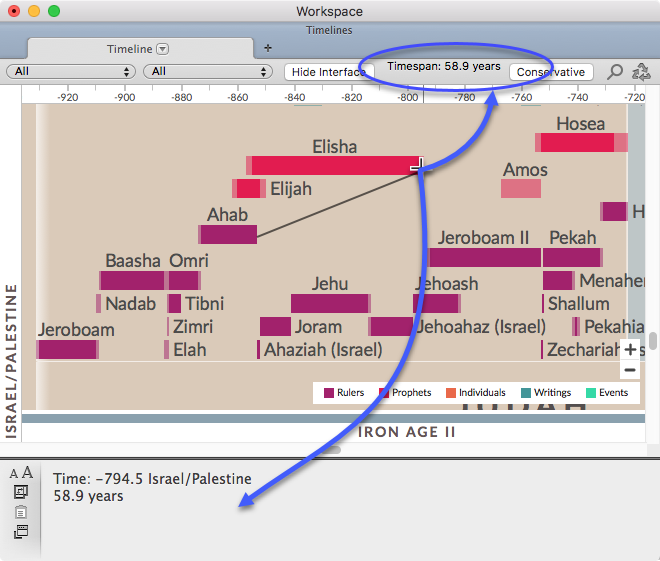
Task: Add a new tab with plus icon
Action: (267, 48)
